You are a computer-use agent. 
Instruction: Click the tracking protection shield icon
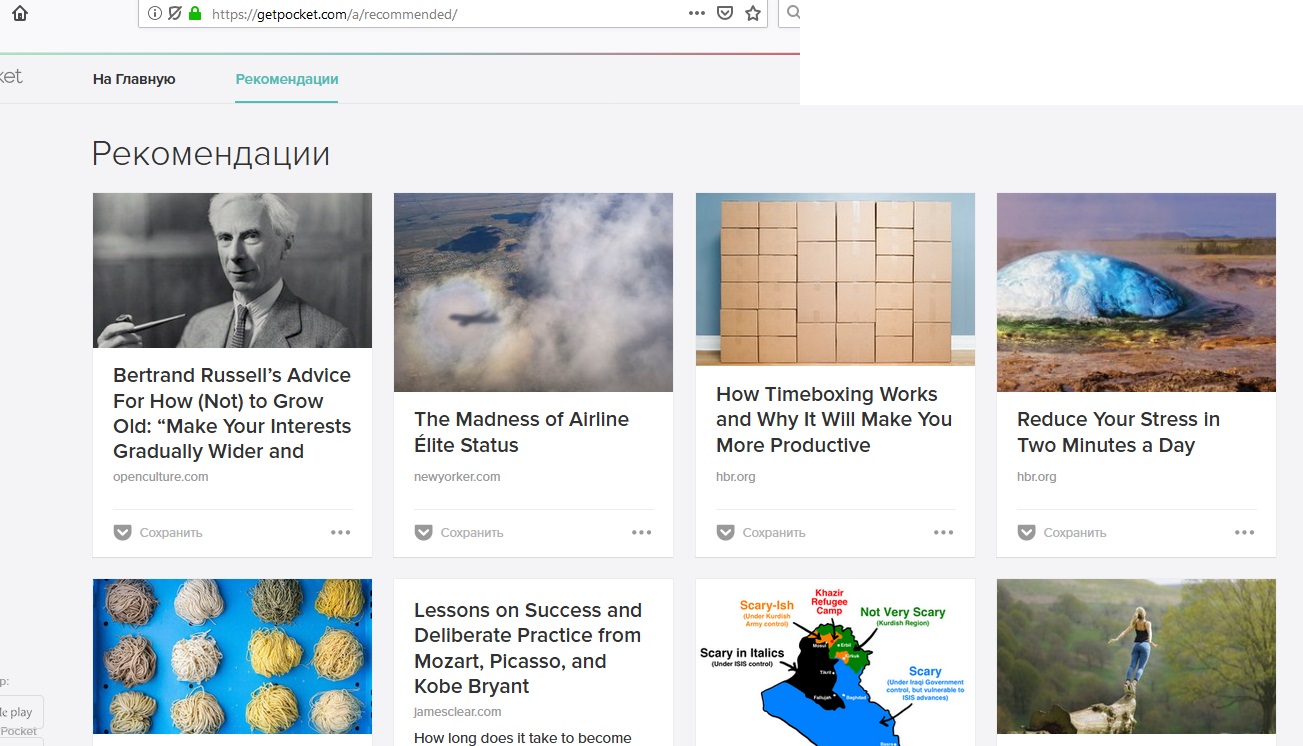pos(175,14)
